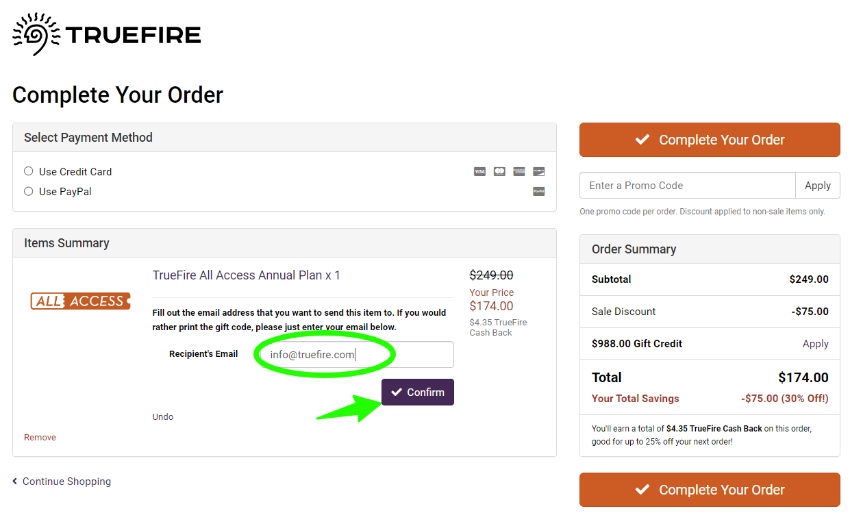Viewport: 850px width, 514px height.
Task: Click the third credit card icon
Action: pyautogui.click(x=519, y=171)
